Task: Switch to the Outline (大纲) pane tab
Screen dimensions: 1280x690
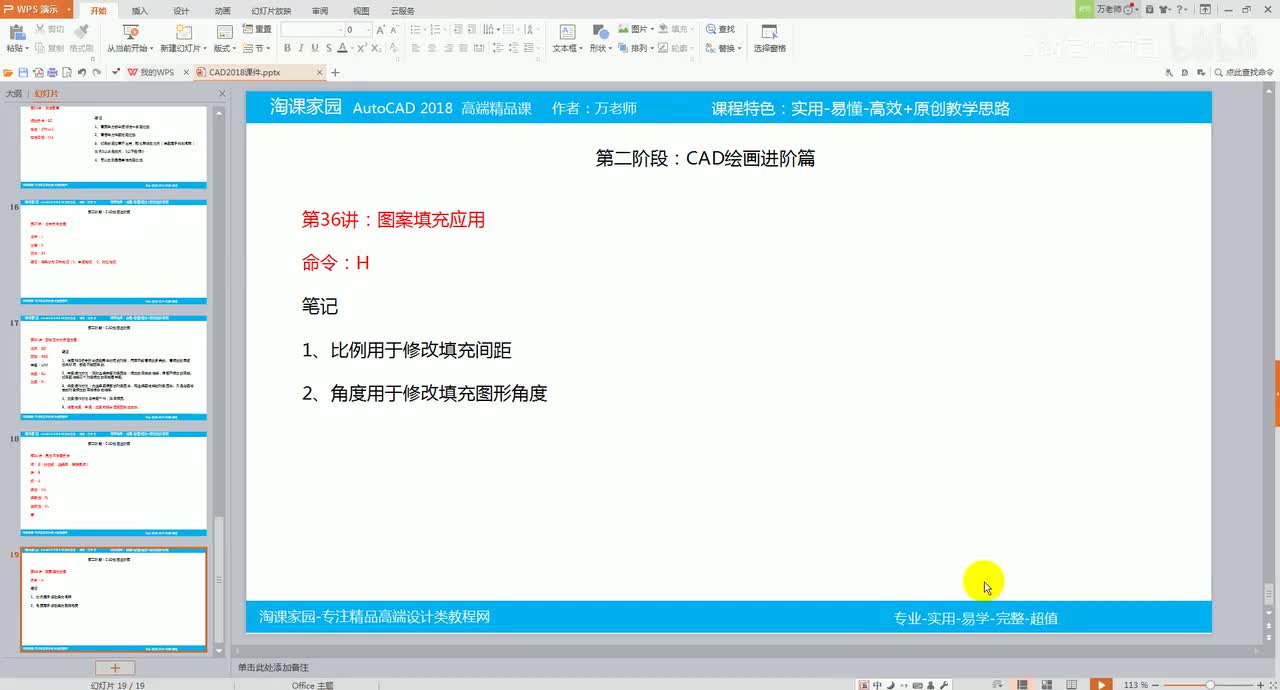Action: pos(14,93)
